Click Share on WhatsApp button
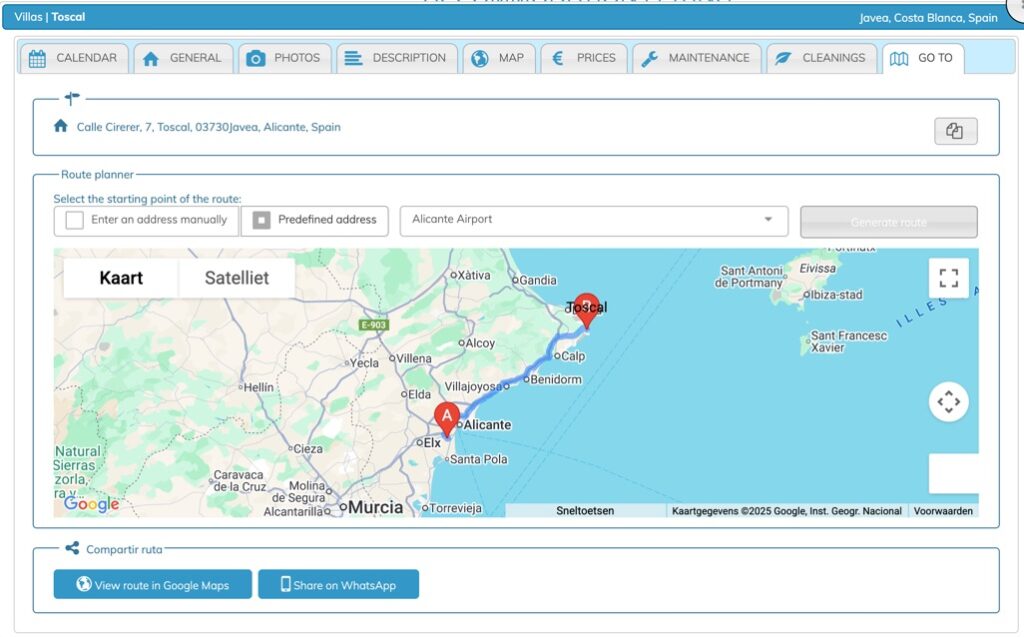This screenshot has width=1024, height=637. coord(338,585)
